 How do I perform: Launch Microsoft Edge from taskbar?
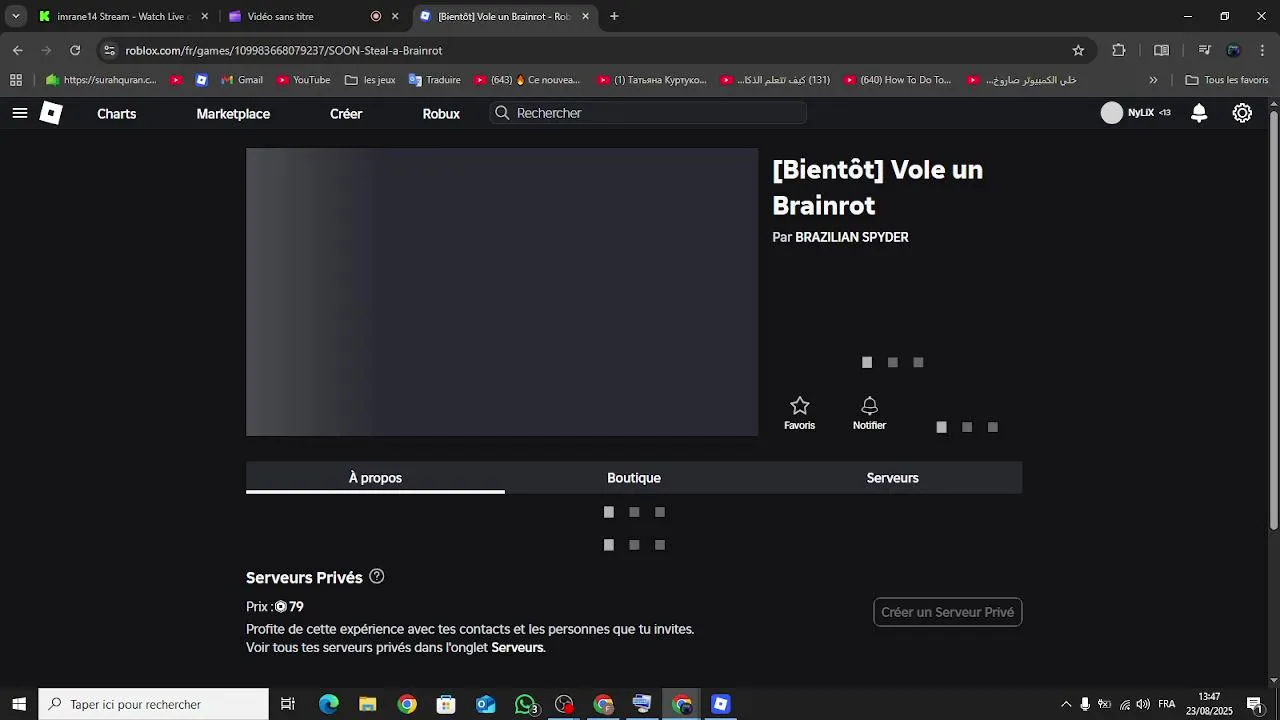click(x=329, y=704)
